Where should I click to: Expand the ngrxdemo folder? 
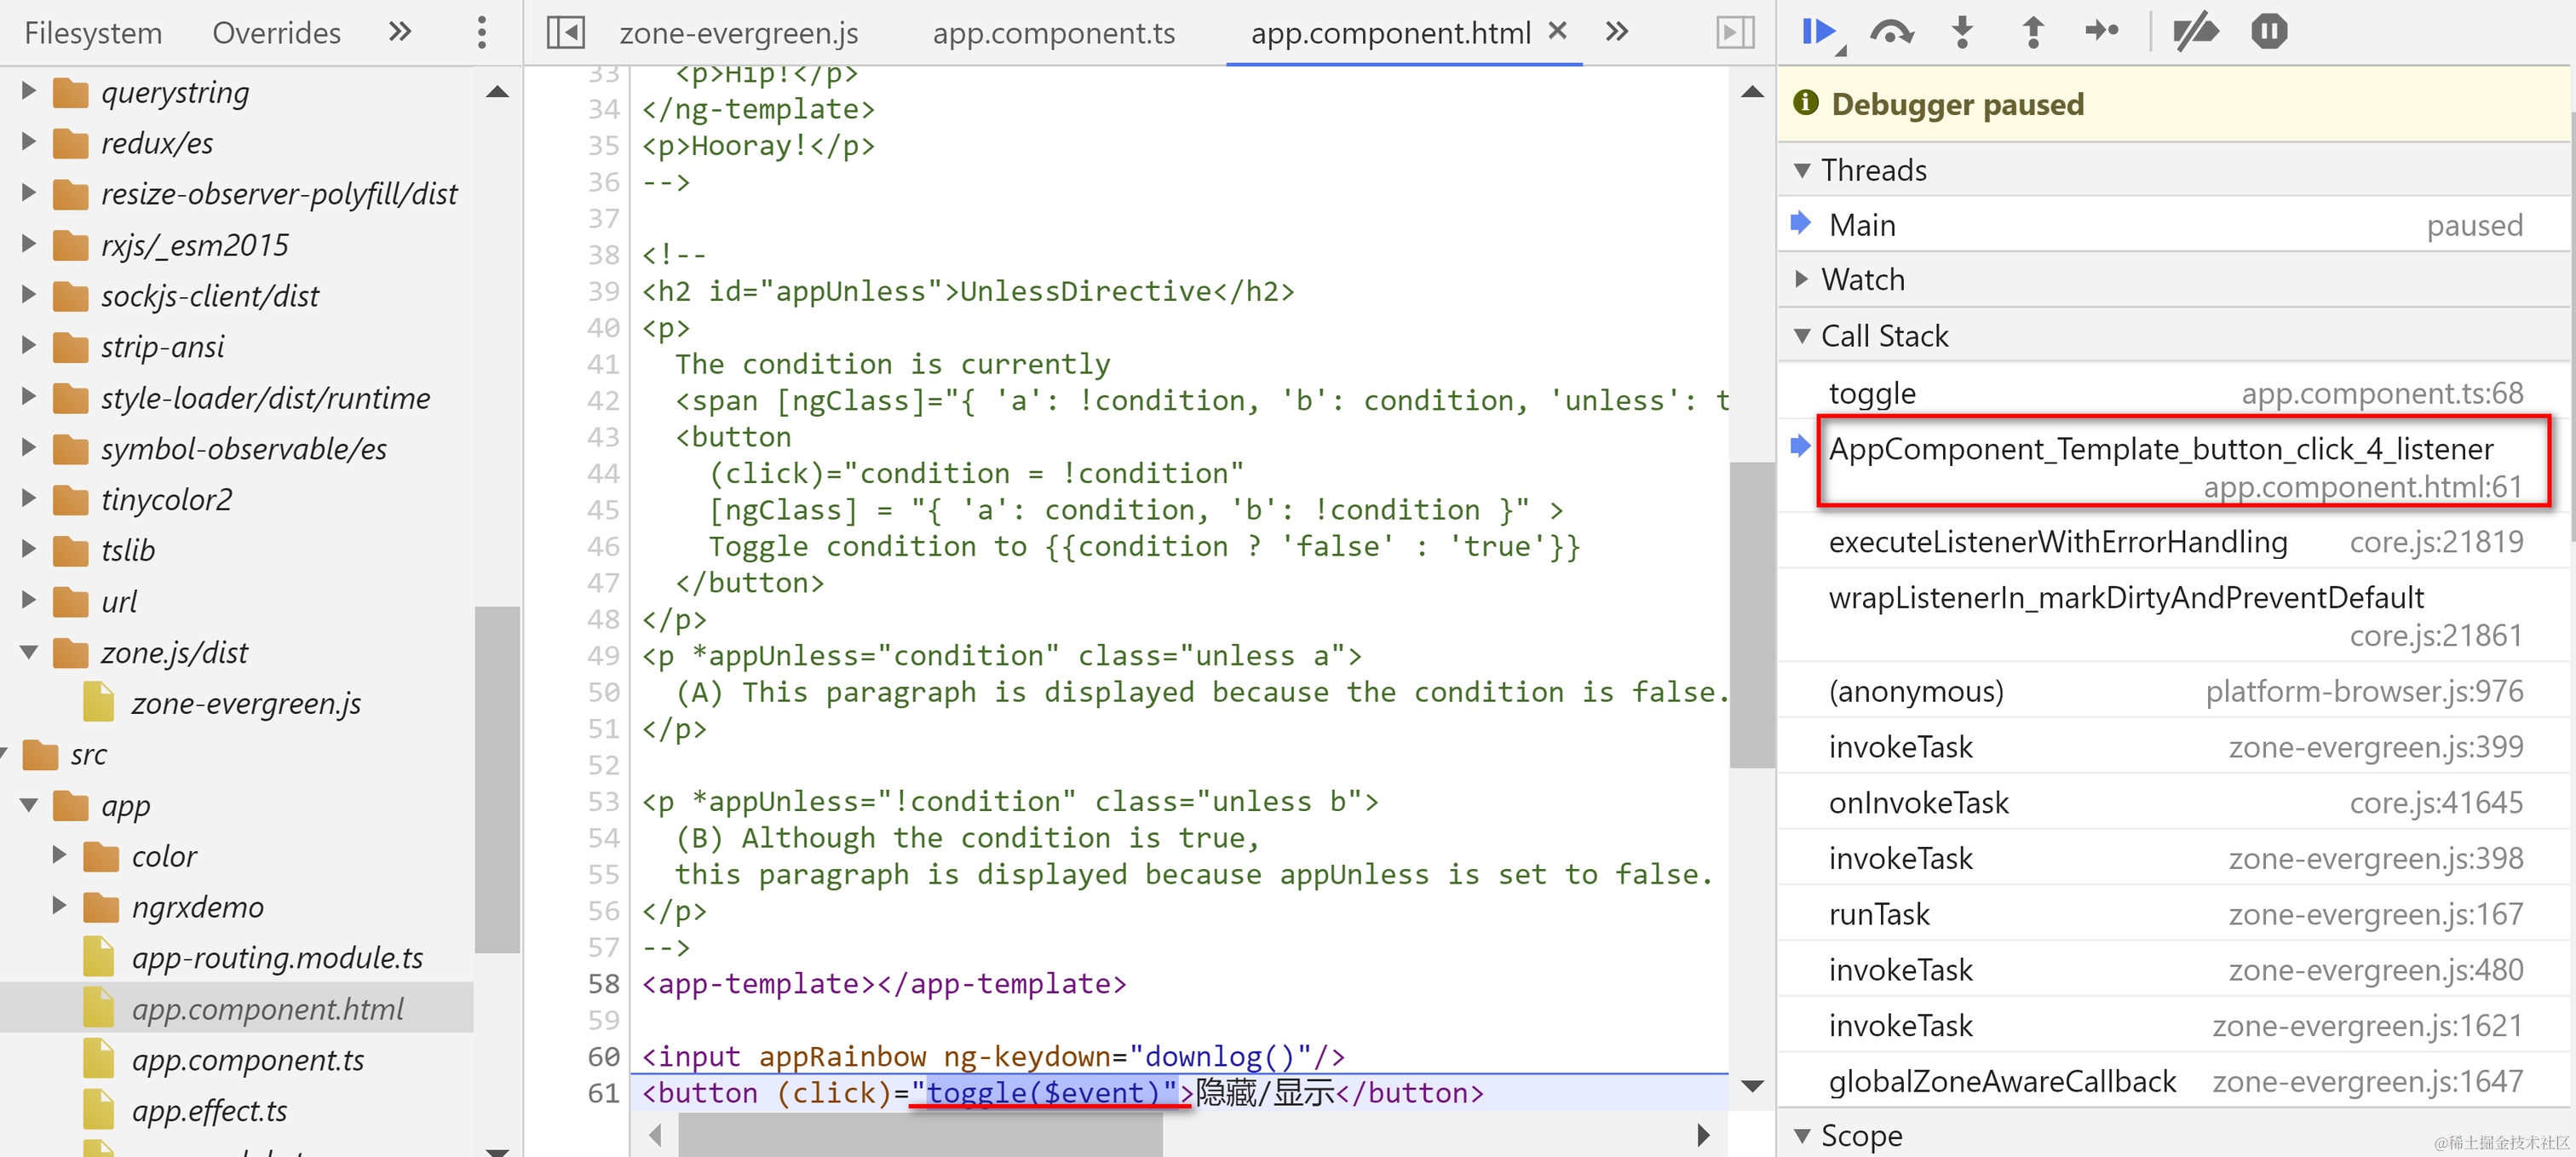59,906
